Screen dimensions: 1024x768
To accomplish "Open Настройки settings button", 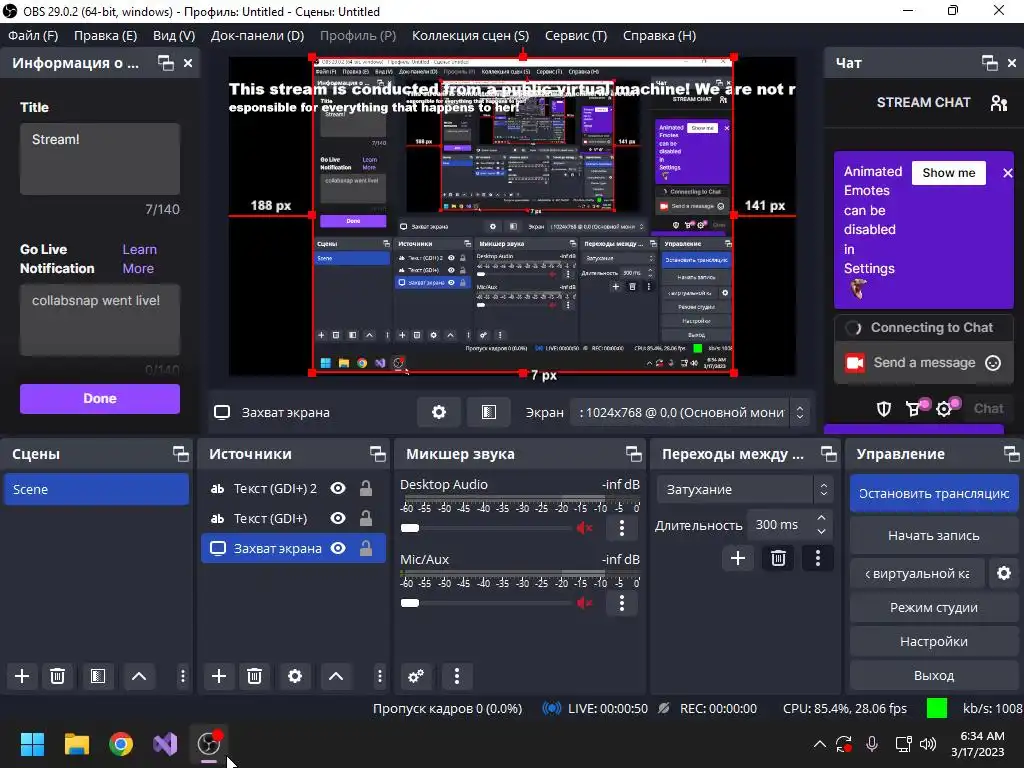I will [x=934, y=641].
